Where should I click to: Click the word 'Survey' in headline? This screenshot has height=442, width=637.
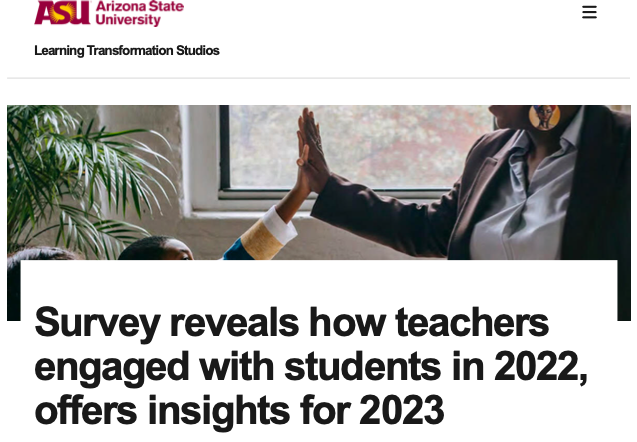click(x=98, y=323)
